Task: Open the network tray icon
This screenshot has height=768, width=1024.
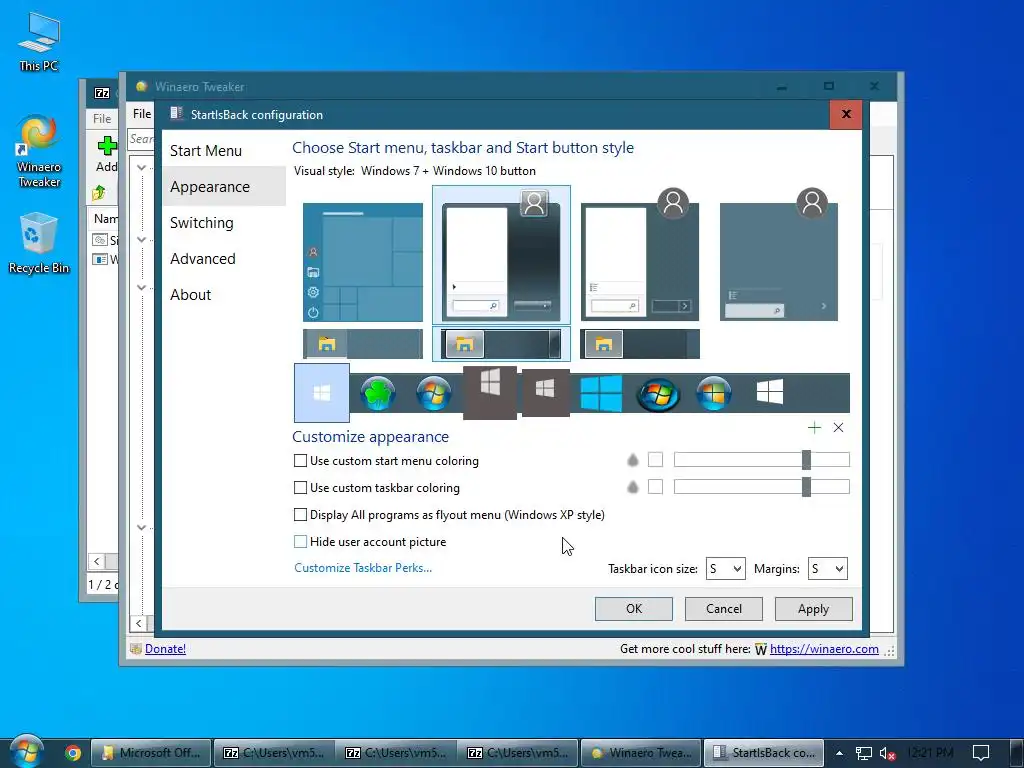Action: point(863,753)
